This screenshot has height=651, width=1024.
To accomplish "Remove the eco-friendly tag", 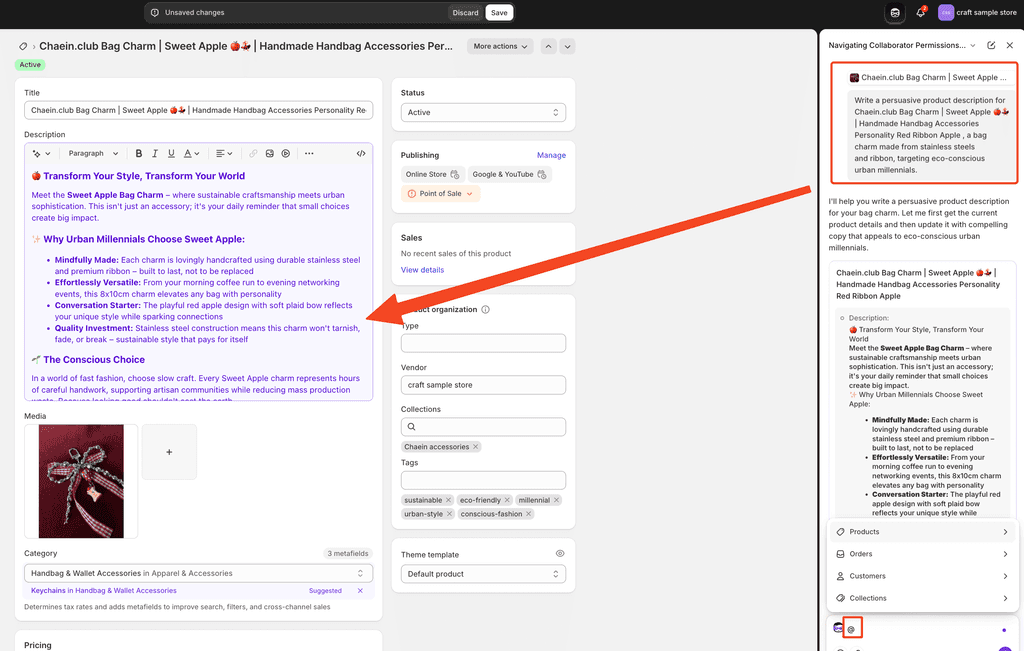I will (507, 500).
